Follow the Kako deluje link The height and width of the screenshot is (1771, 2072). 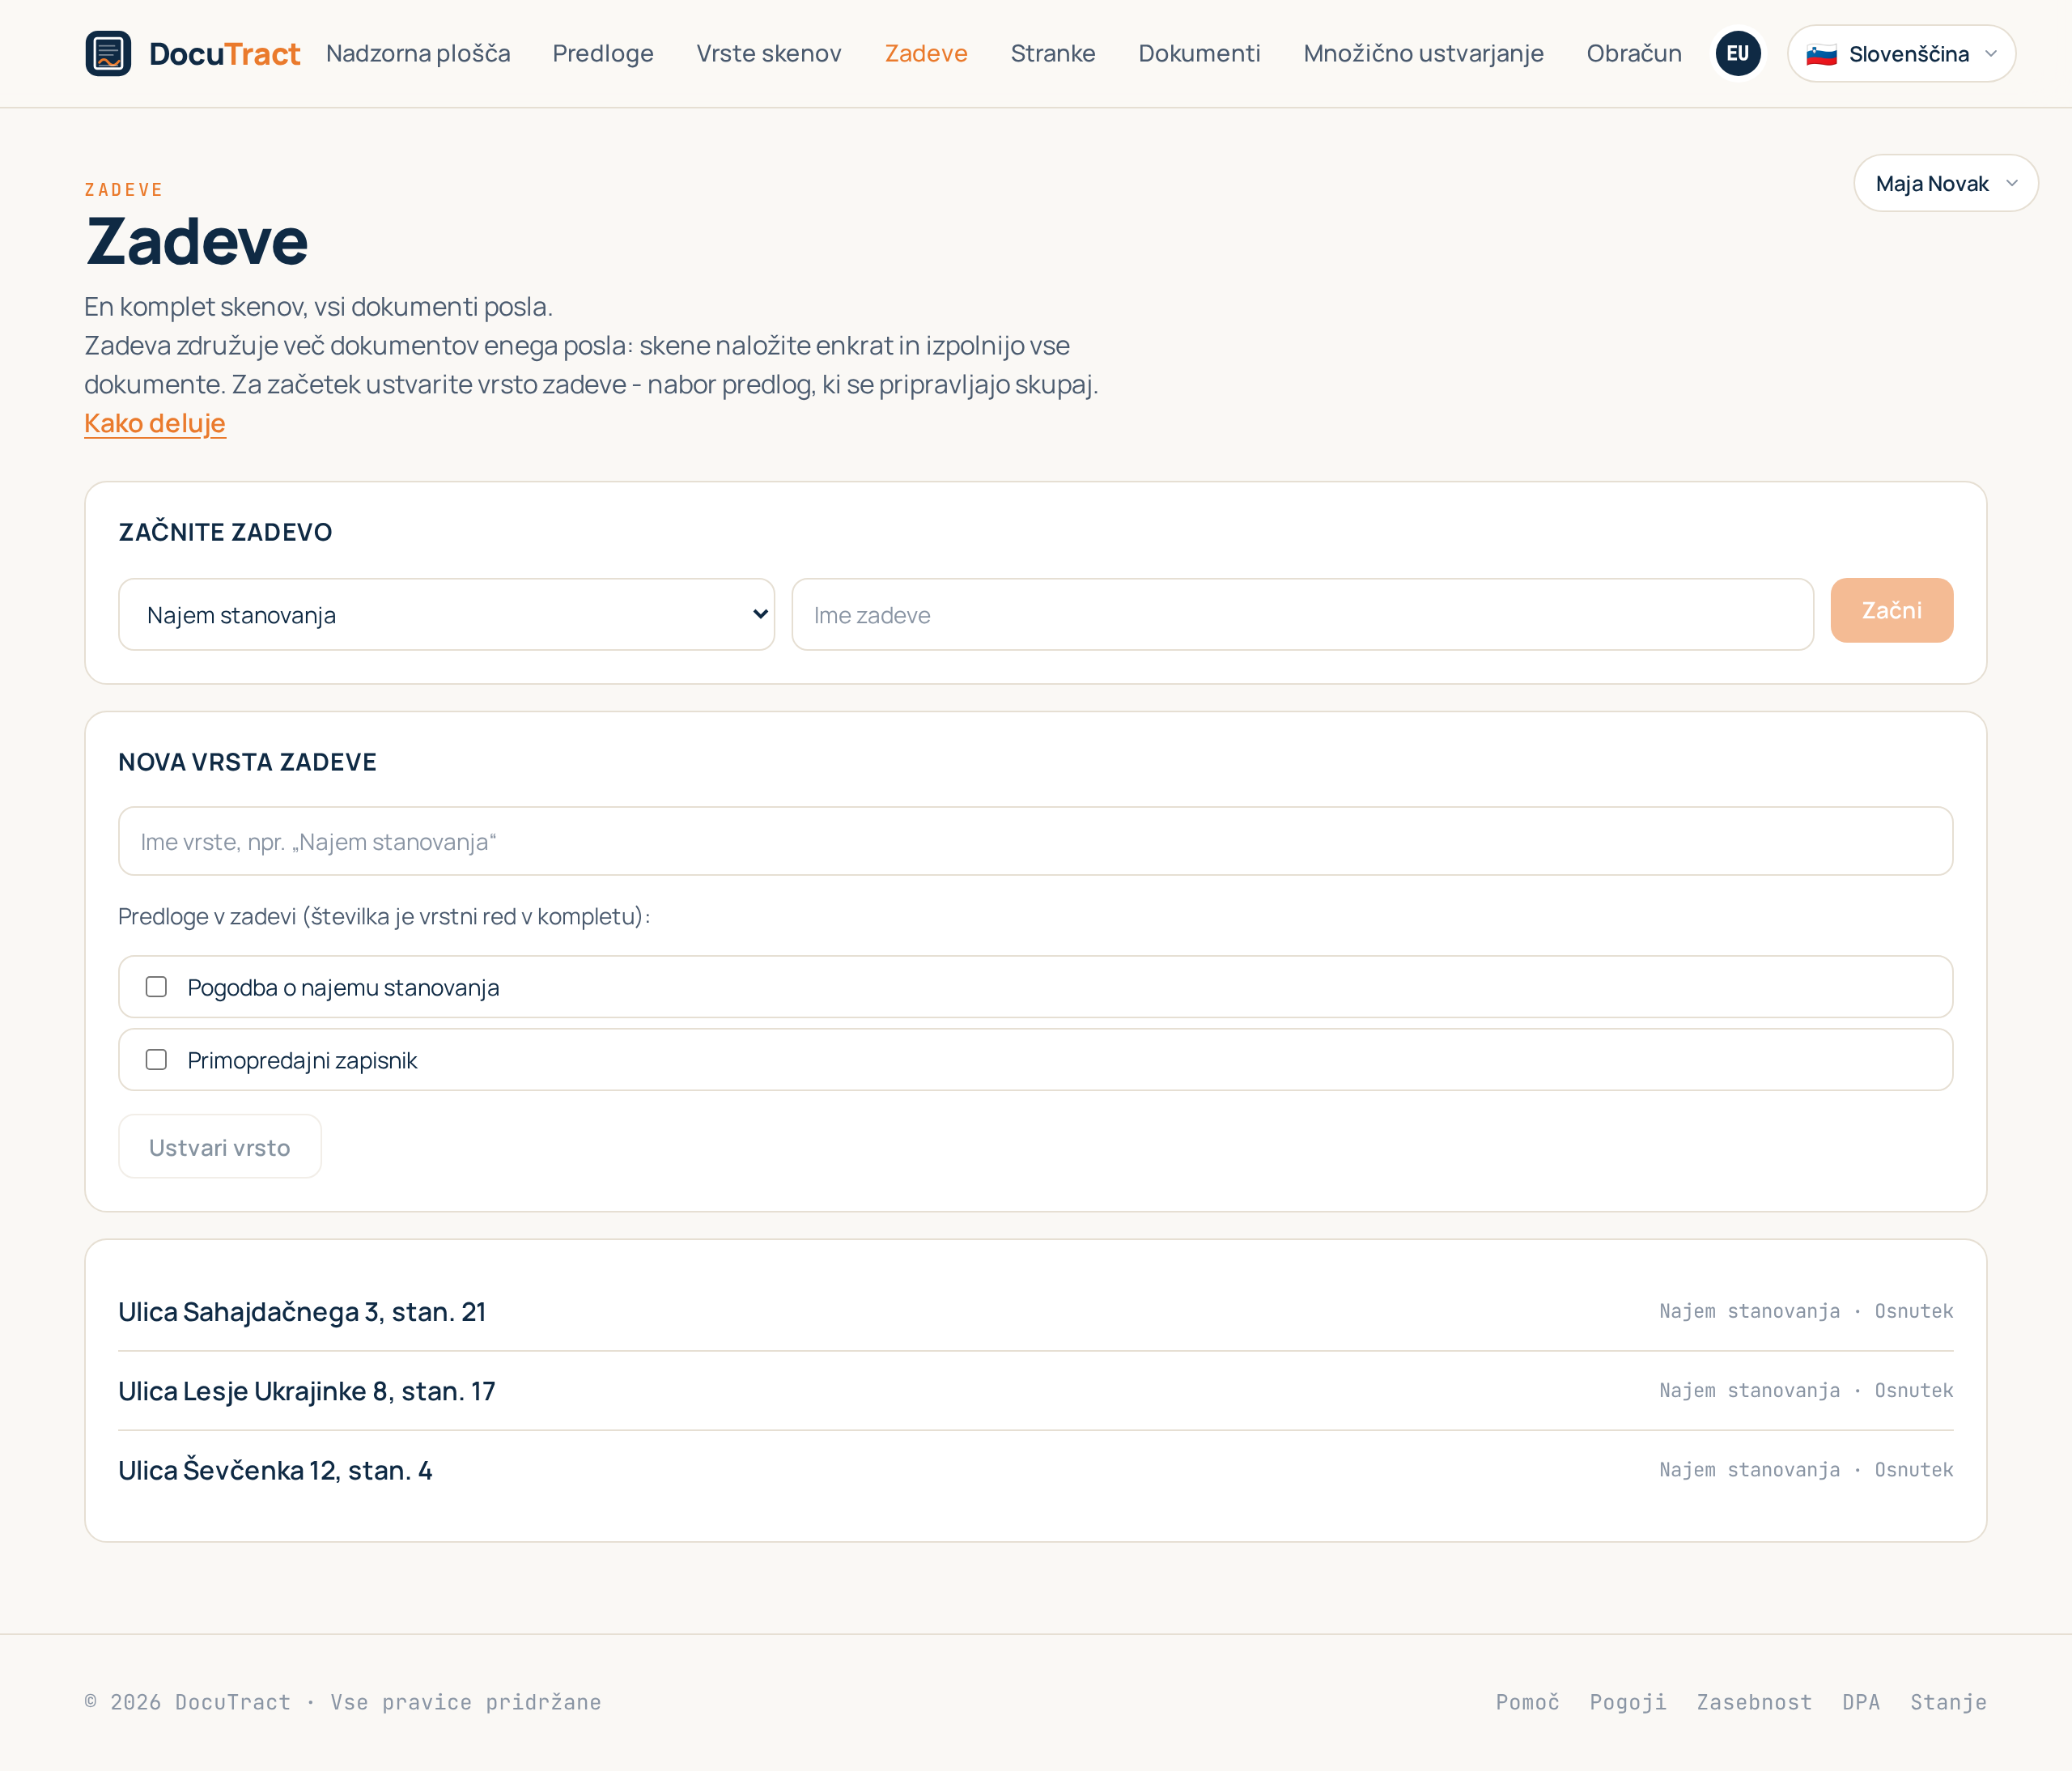pos(155,423)
